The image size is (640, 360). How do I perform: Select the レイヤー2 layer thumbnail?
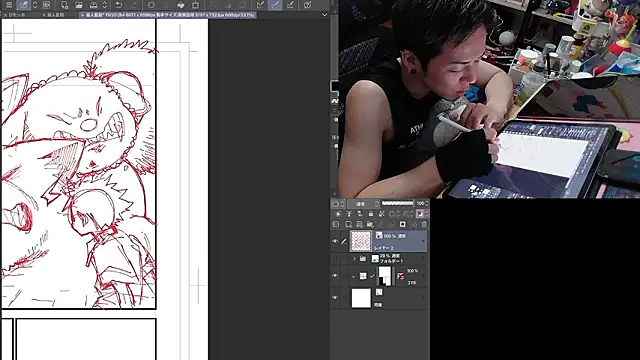pos(361,241)
